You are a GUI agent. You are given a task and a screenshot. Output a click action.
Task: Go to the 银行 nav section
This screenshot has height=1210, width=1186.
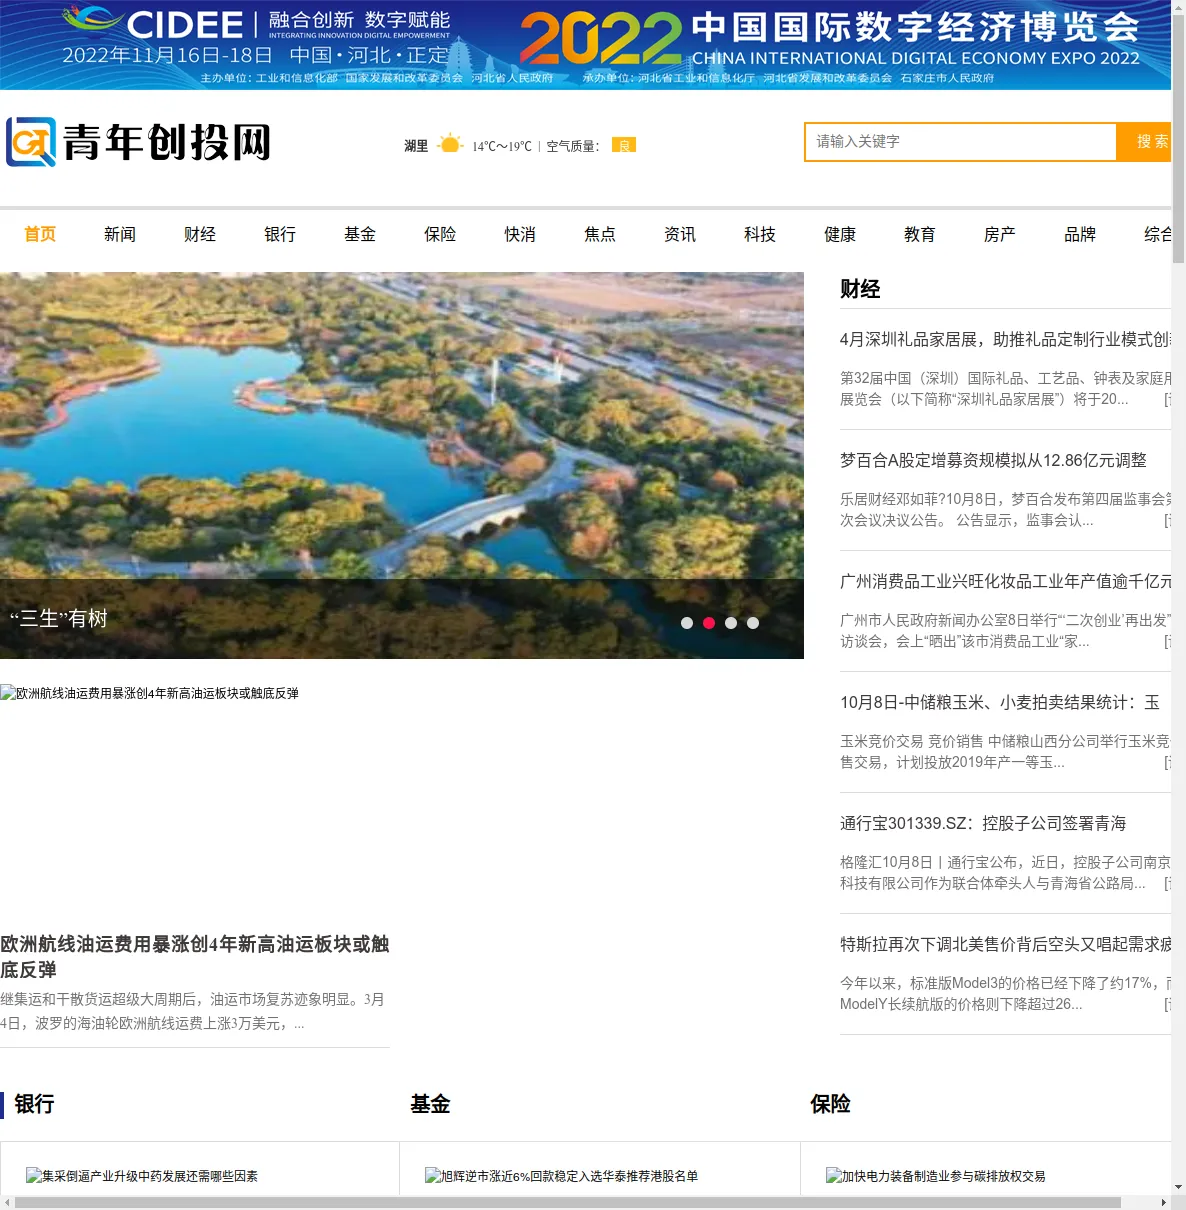pyautogui.click(x=280, y=234)
